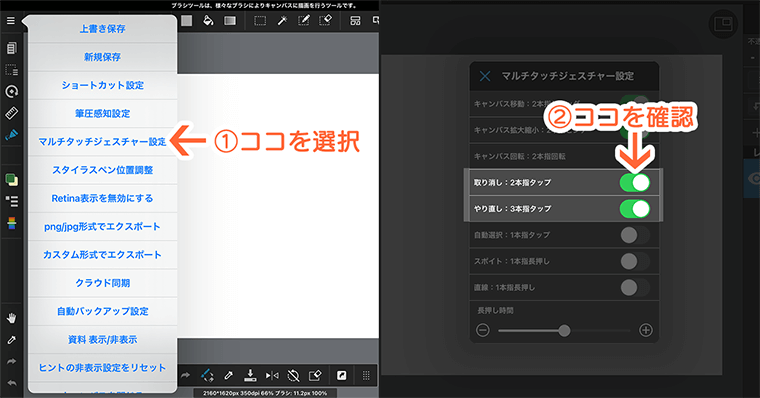This screenshot has height=398, width=760.
Task: Select the rectangular selection tool in top toolbar
Action: point(260,20)
